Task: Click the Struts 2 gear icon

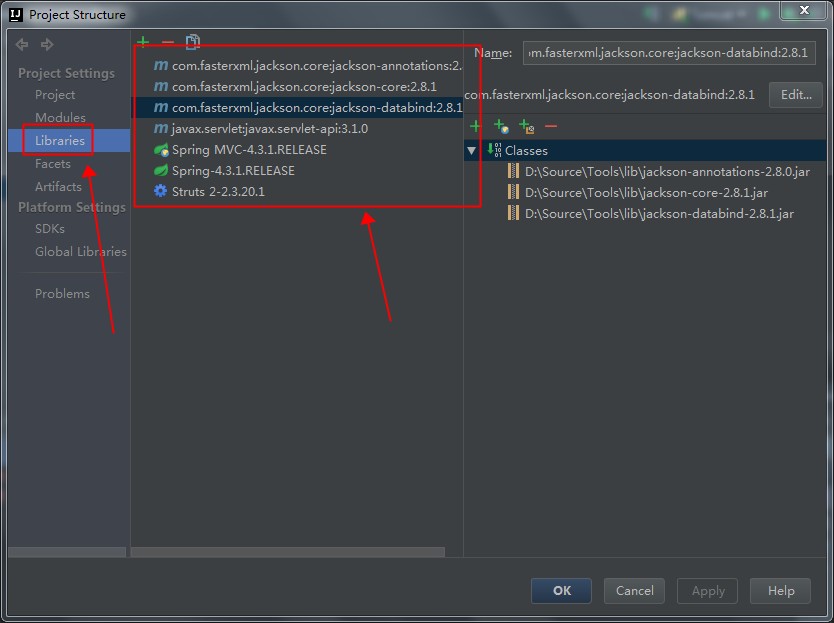Action: coord(160,191)
